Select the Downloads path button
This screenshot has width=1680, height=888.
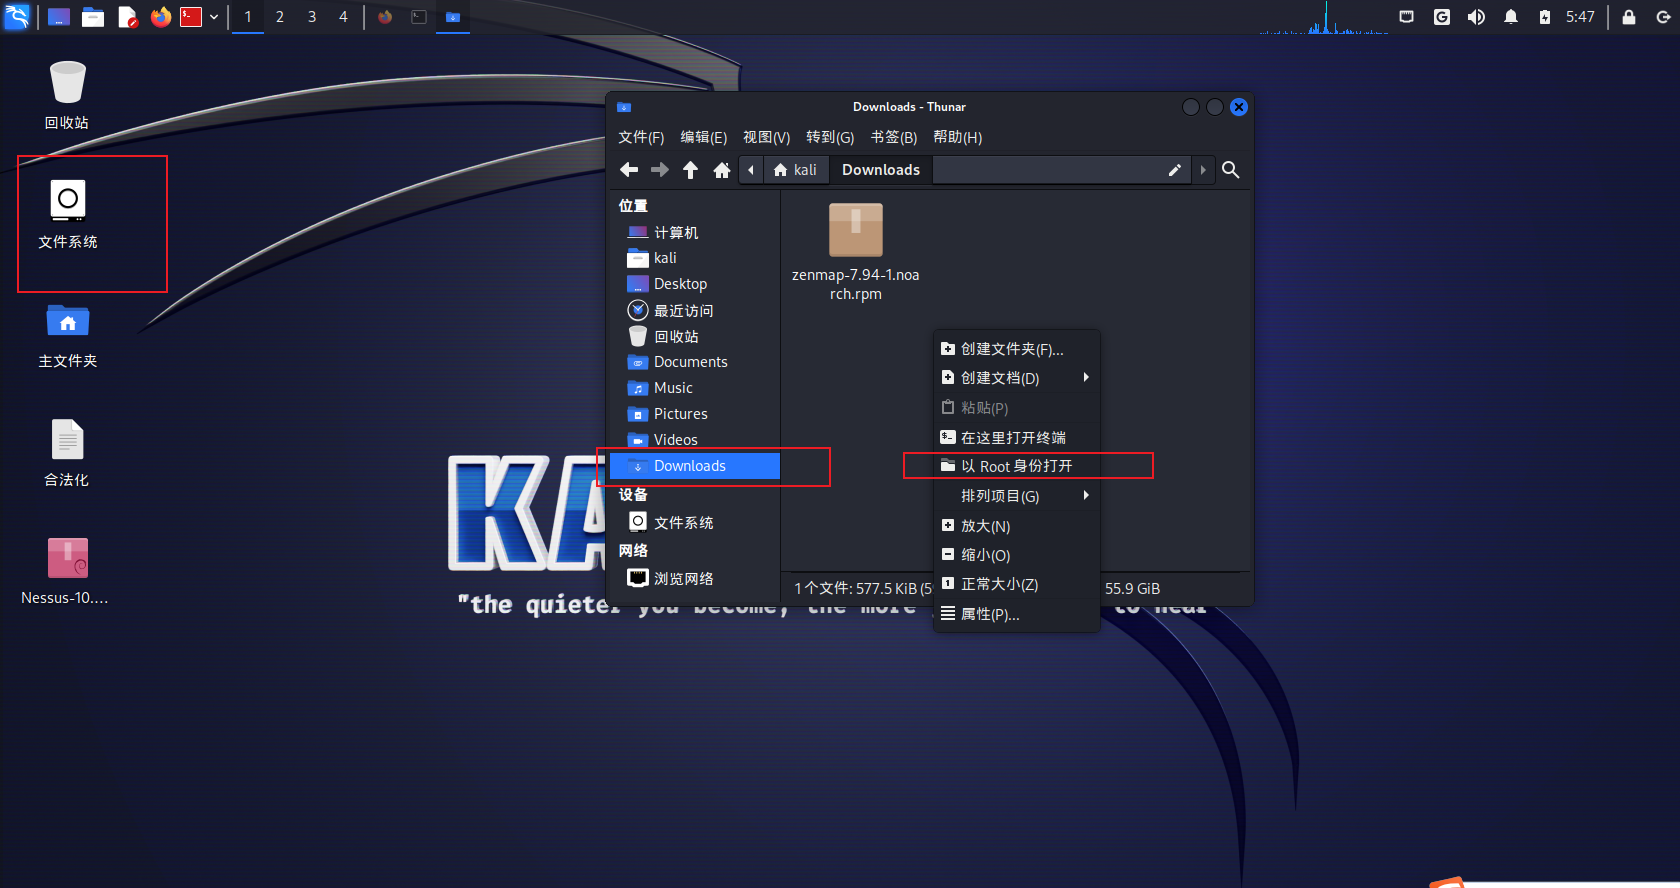pyautogui.click(x=881, y=170)
